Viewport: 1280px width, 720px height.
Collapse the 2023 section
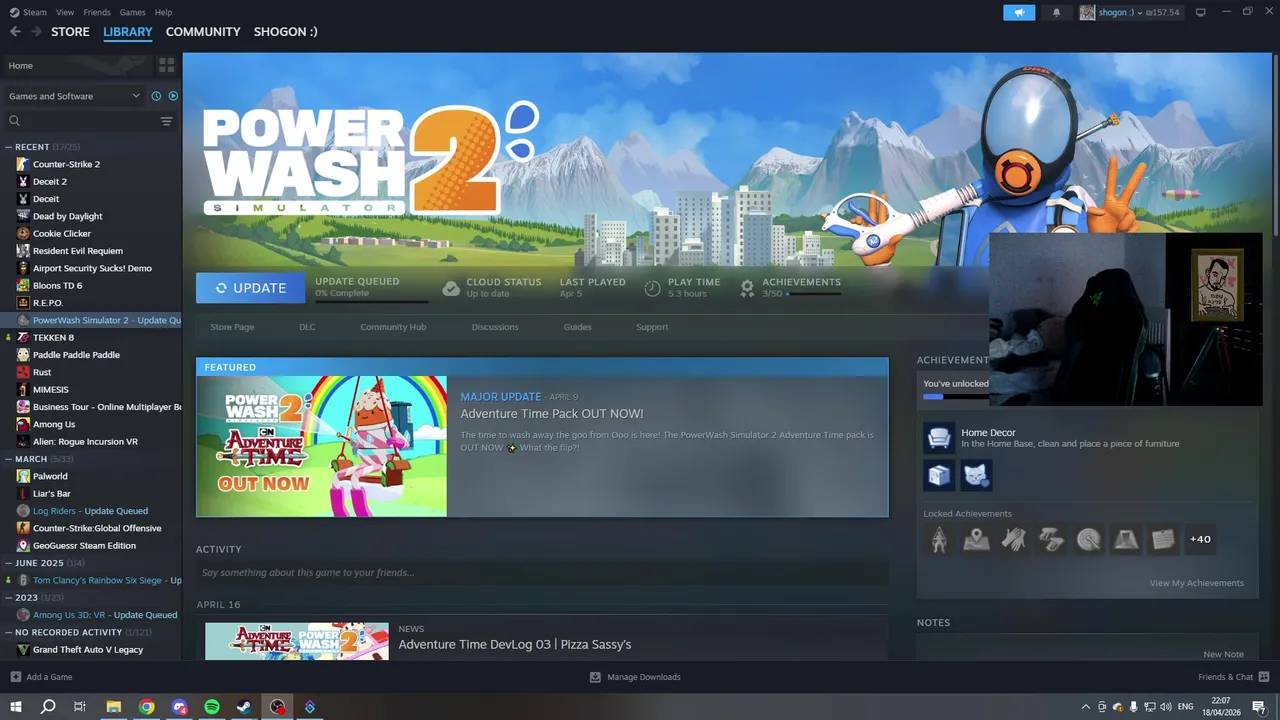pyautogui.click(x=9, y=597)
